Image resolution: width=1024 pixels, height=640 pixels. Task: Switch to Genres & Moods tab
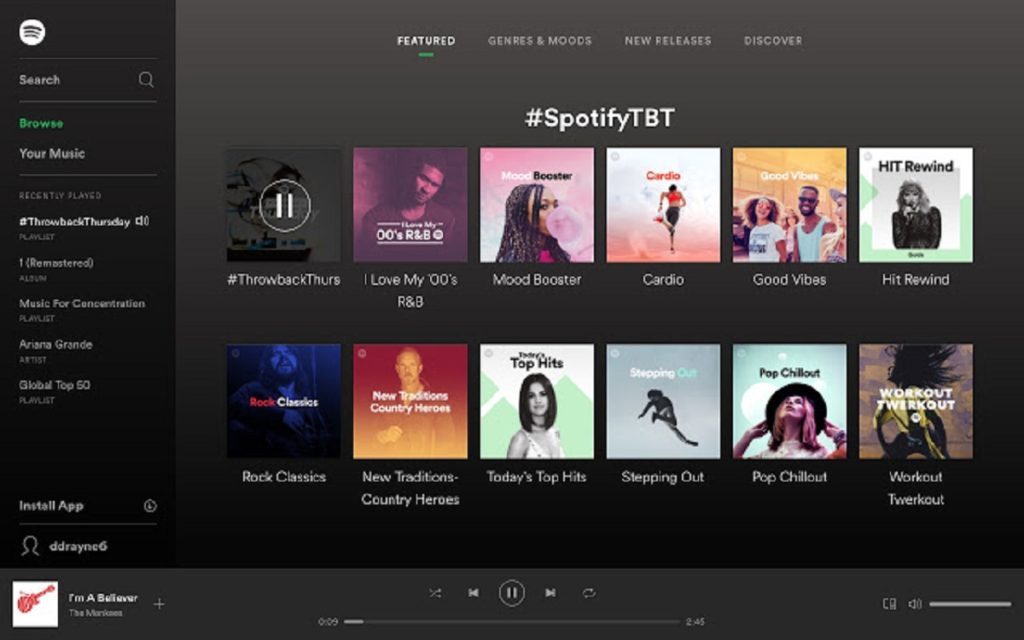pos(539,41)
